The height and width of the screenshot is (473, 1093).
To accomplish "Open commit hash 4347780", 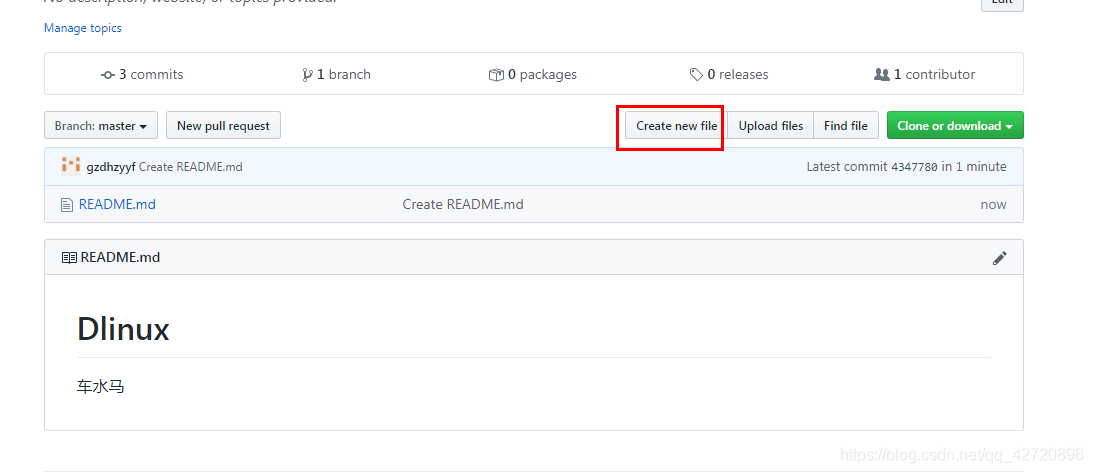I will pos(915,167).
